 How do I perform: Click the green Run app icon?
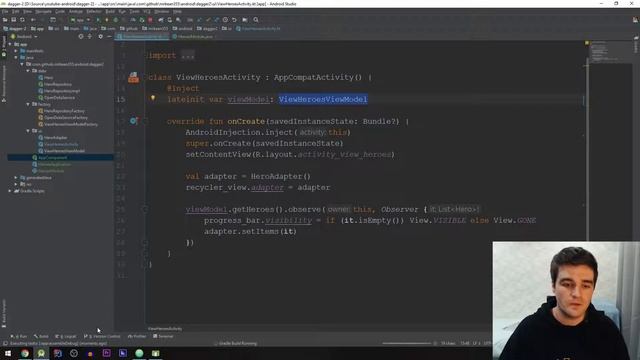(x=98, y=20)
